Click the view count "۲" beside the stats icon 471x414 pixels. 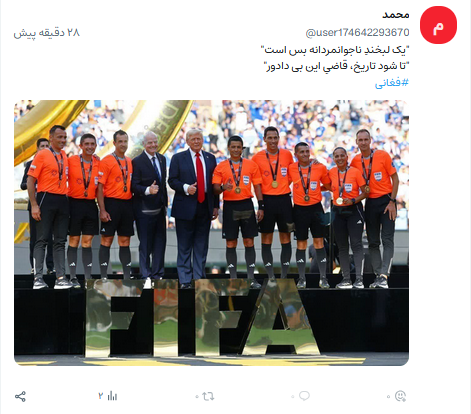point(101,396)
